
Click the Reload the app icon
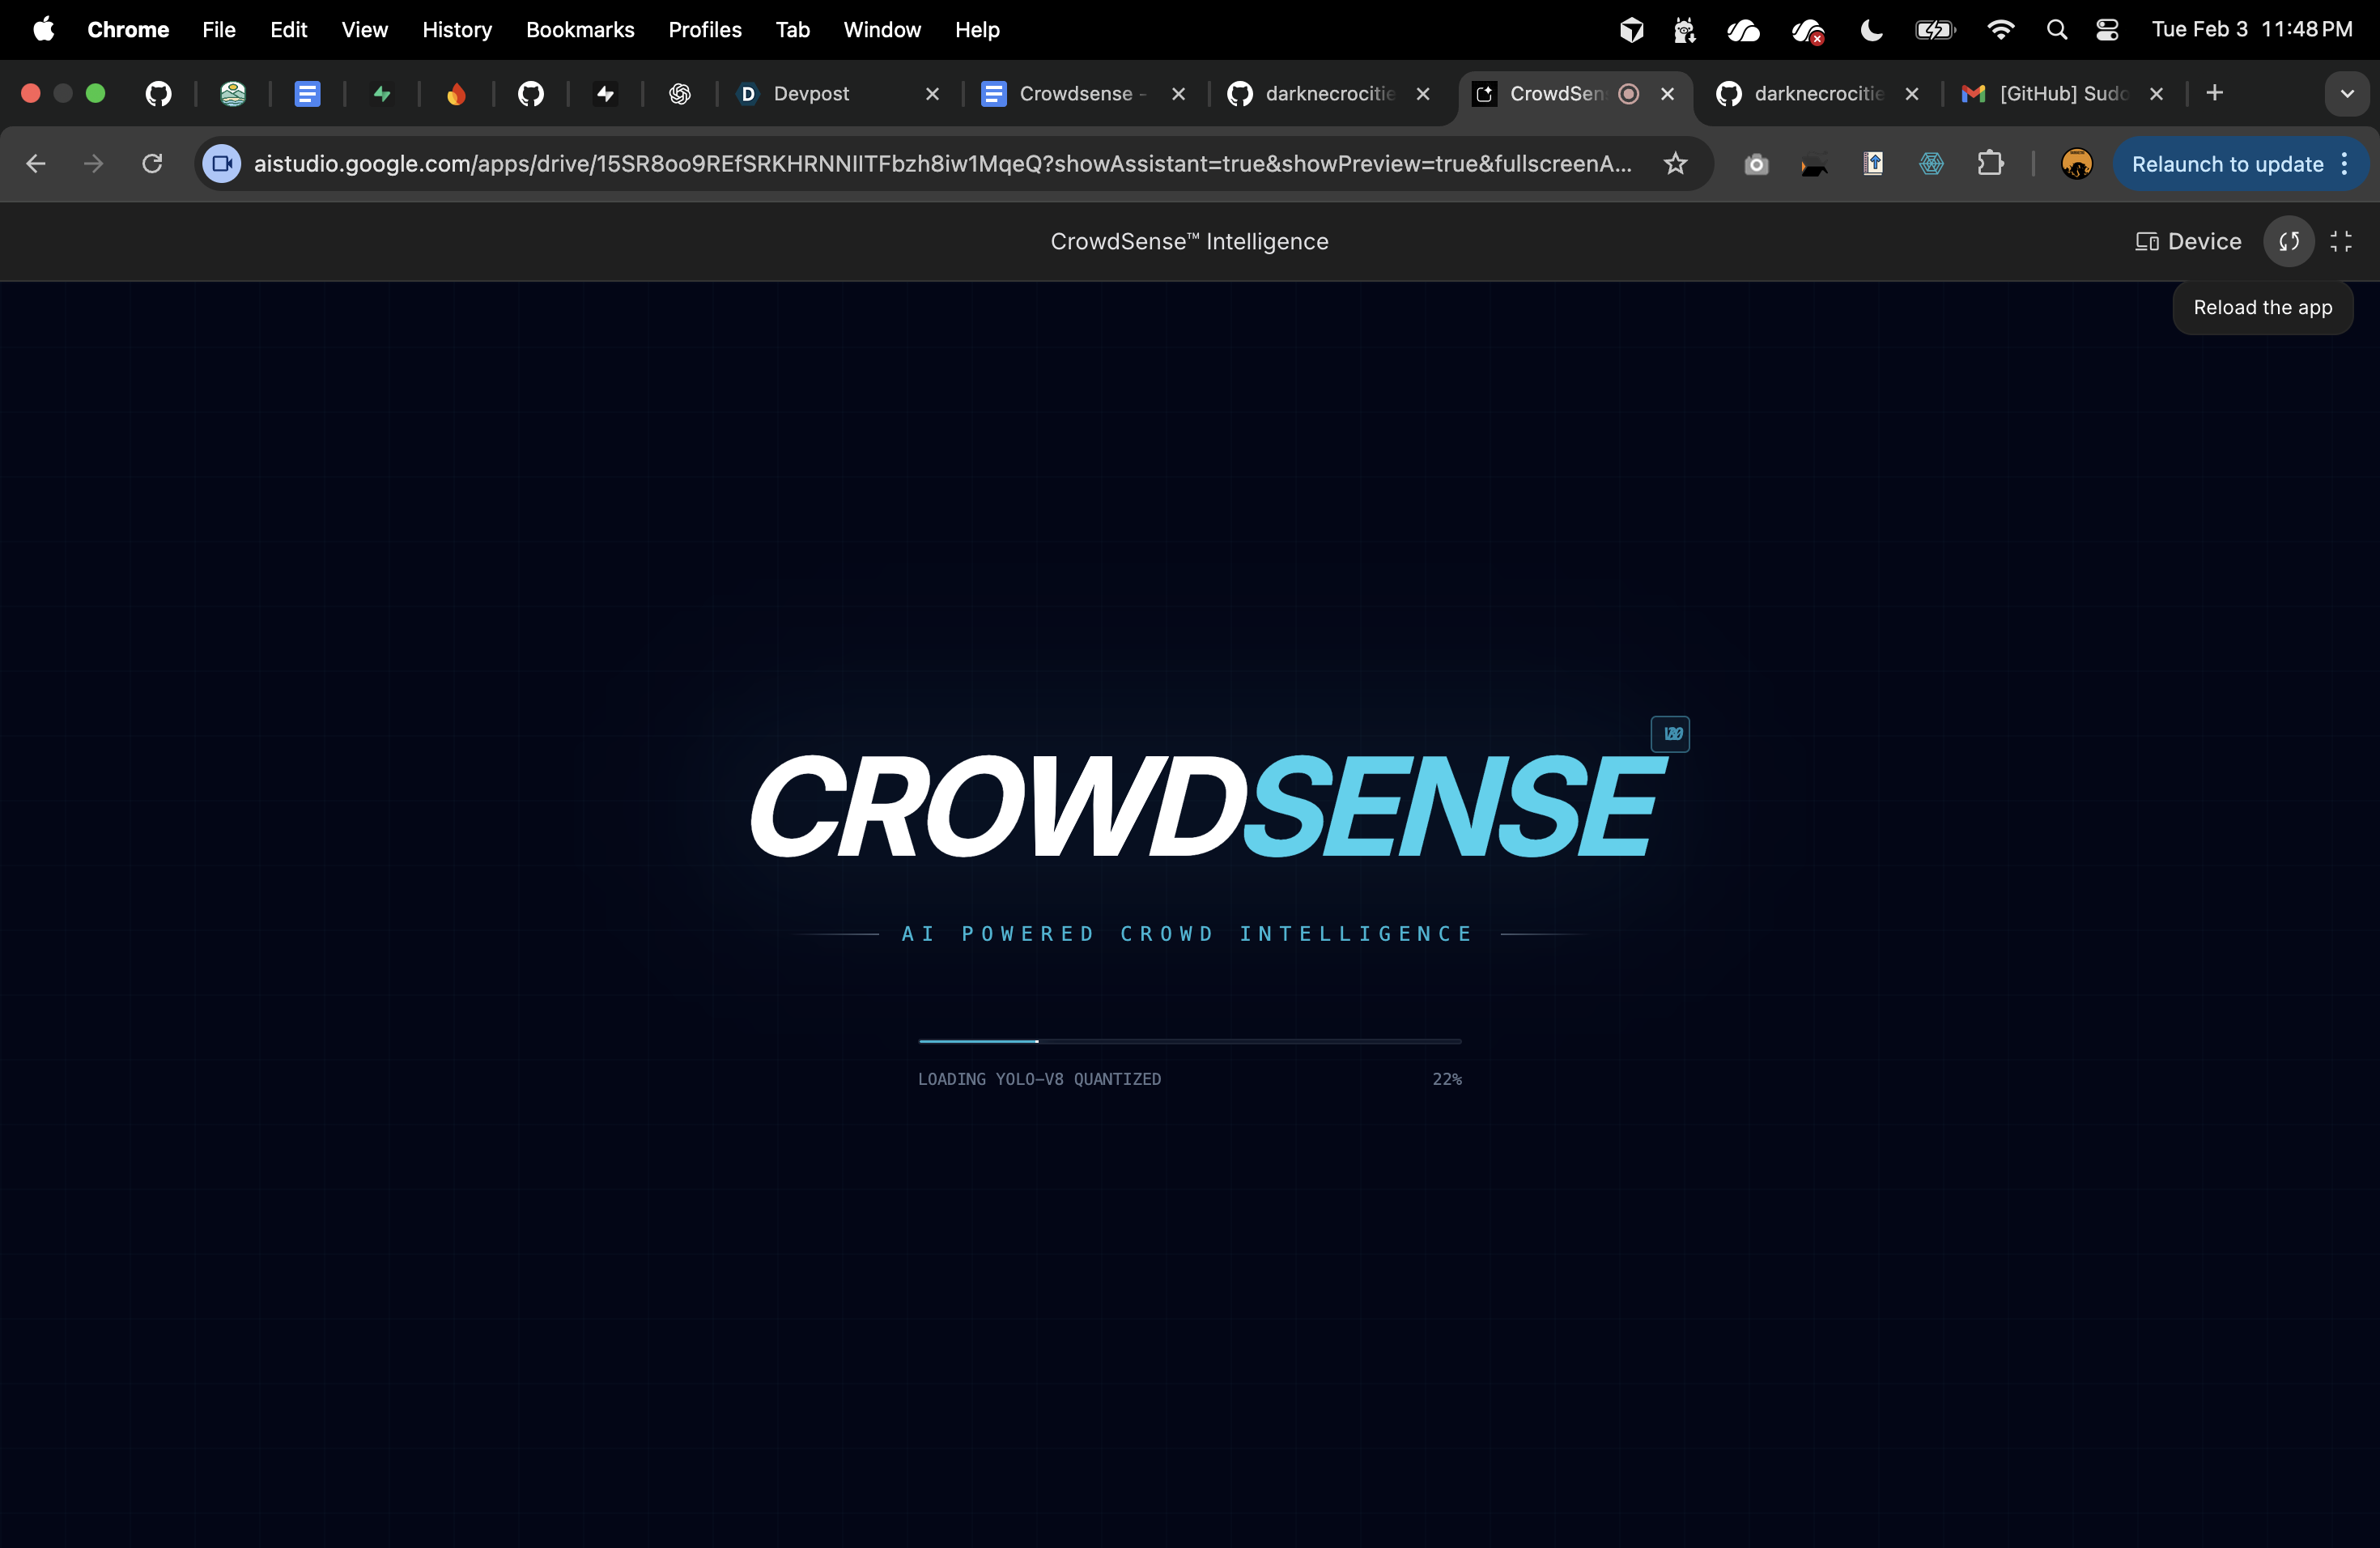(x=2288, y=241)
